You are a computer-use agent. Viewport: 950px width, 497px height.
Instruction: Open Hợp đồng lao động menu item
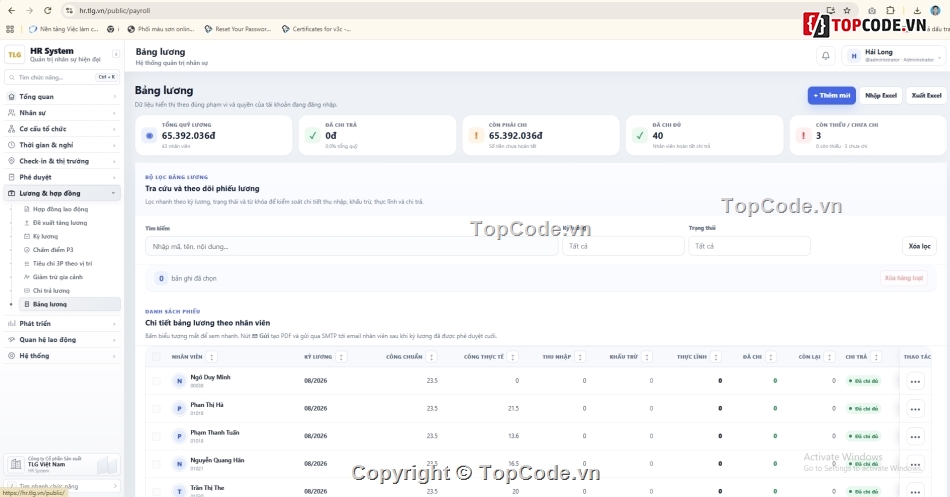click(x=71, y=209)
